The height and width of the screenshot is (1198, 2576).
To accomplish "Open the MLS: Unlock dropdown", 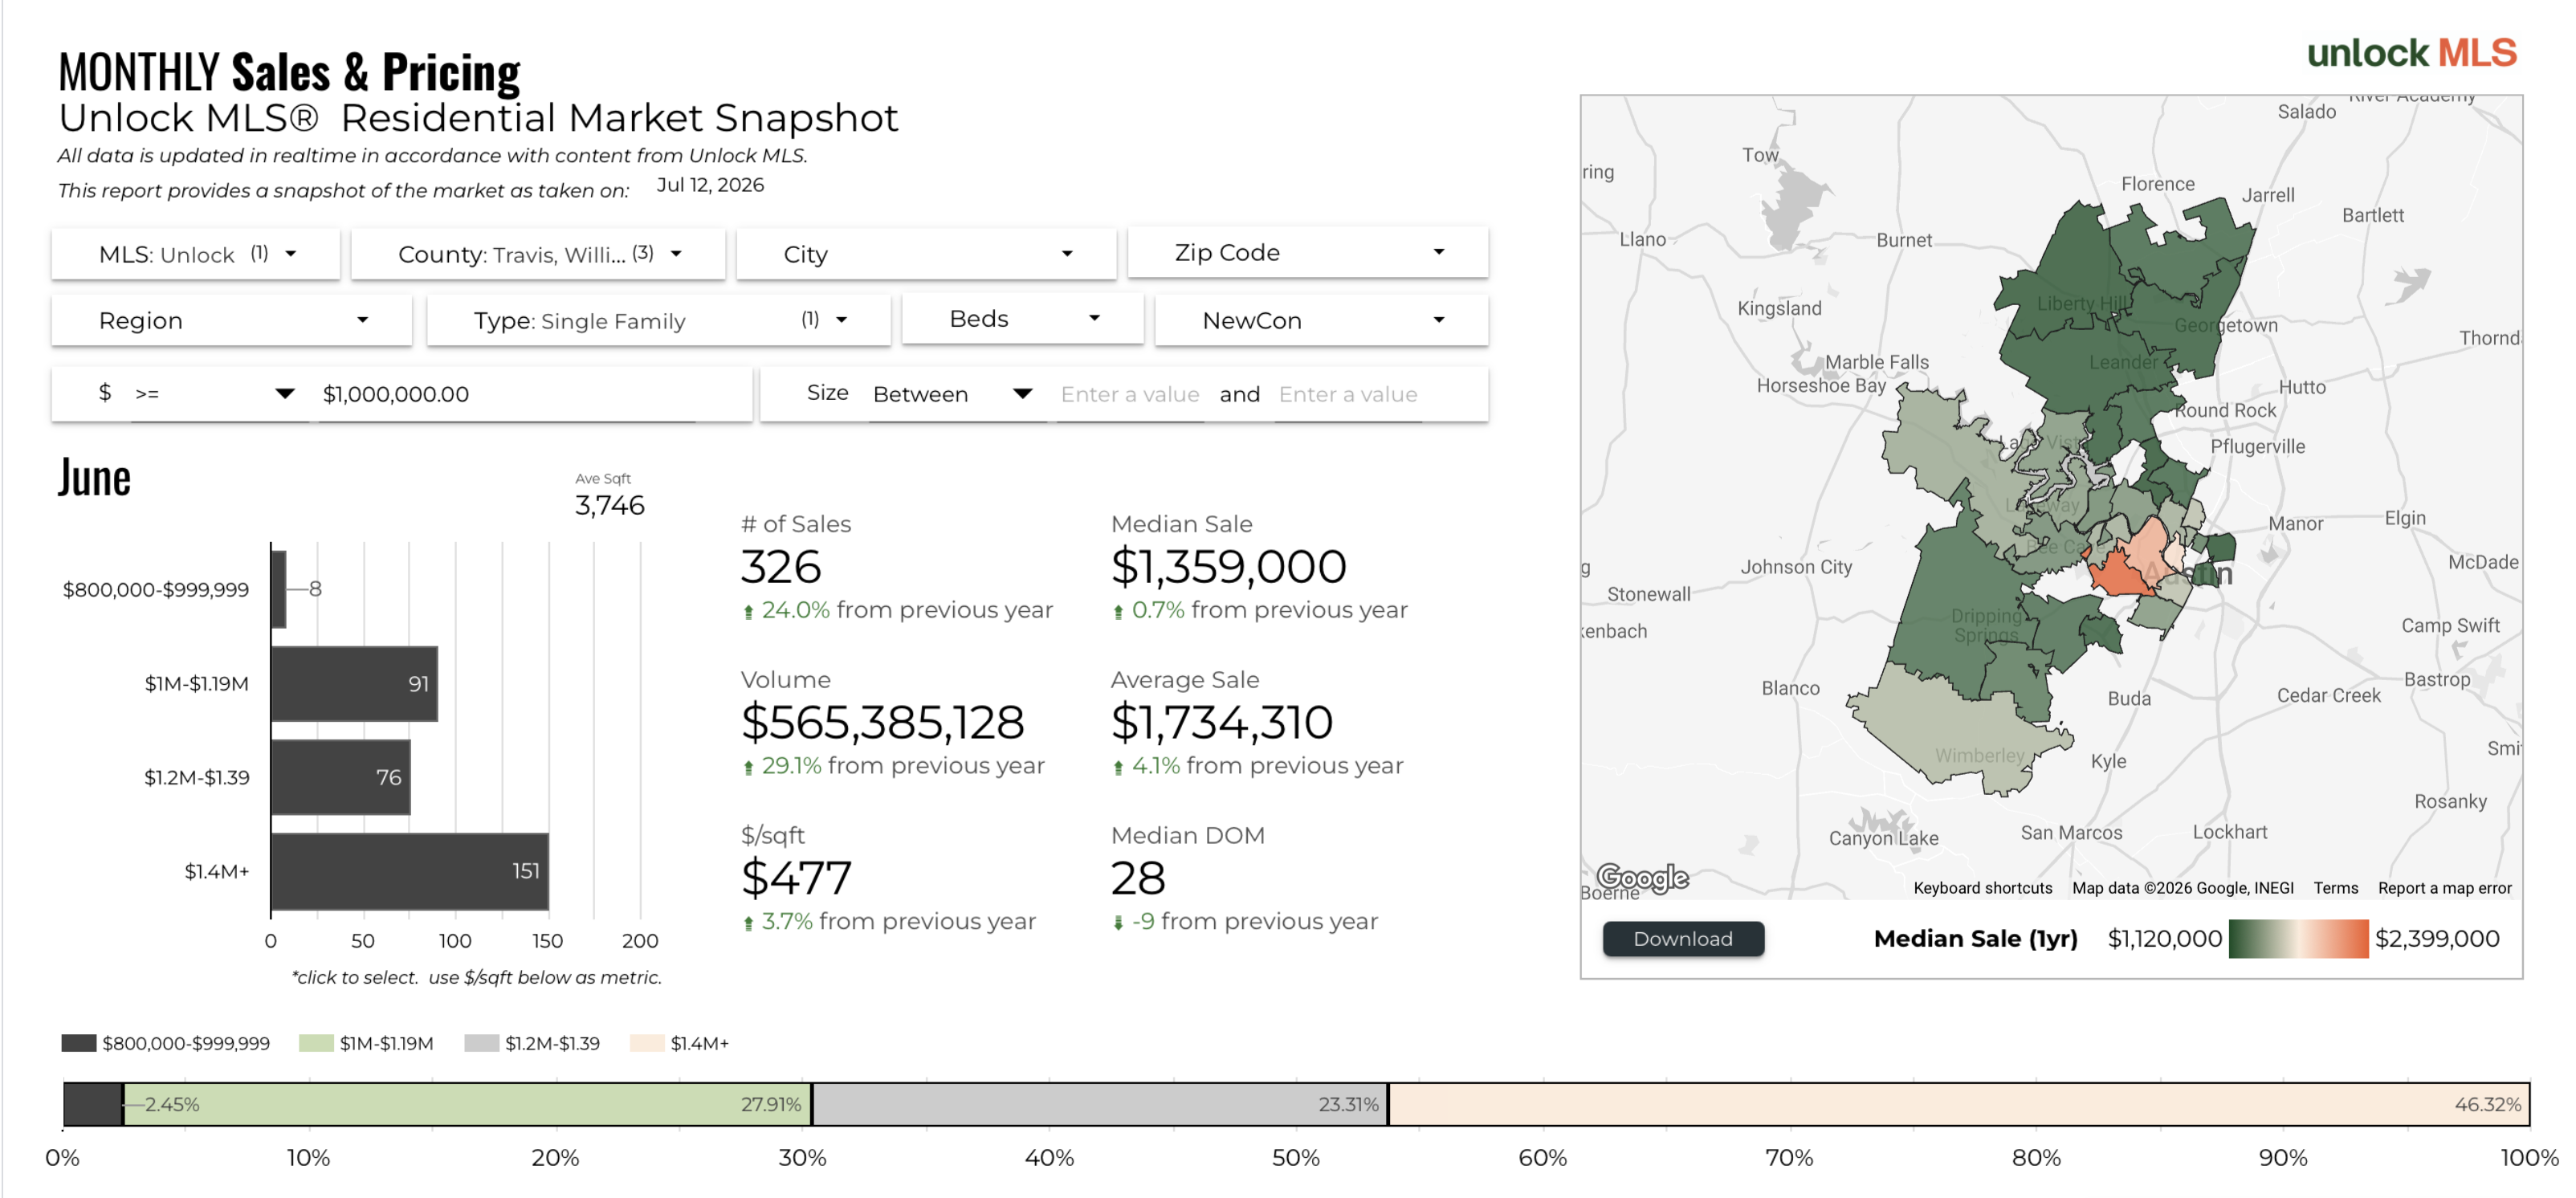I will coord(195,254).
